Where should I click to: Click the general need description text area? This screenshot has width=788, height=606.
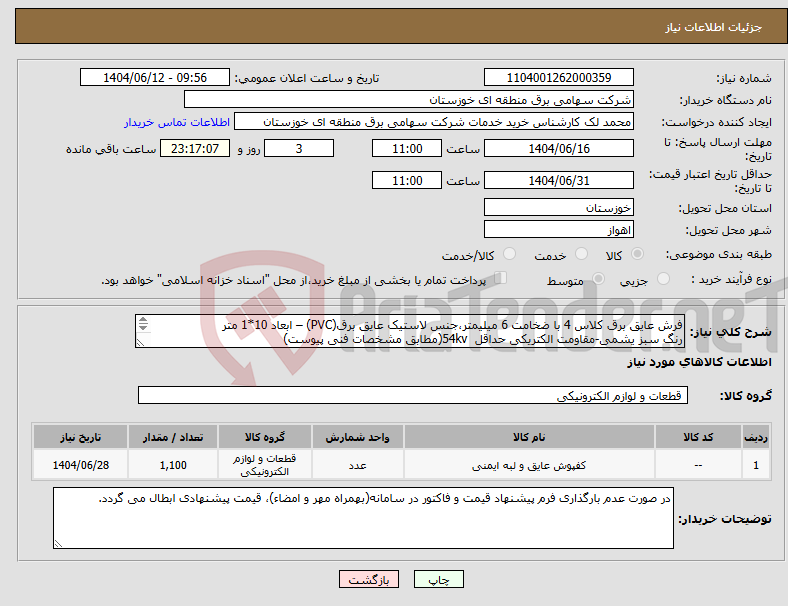click(410, 331)
